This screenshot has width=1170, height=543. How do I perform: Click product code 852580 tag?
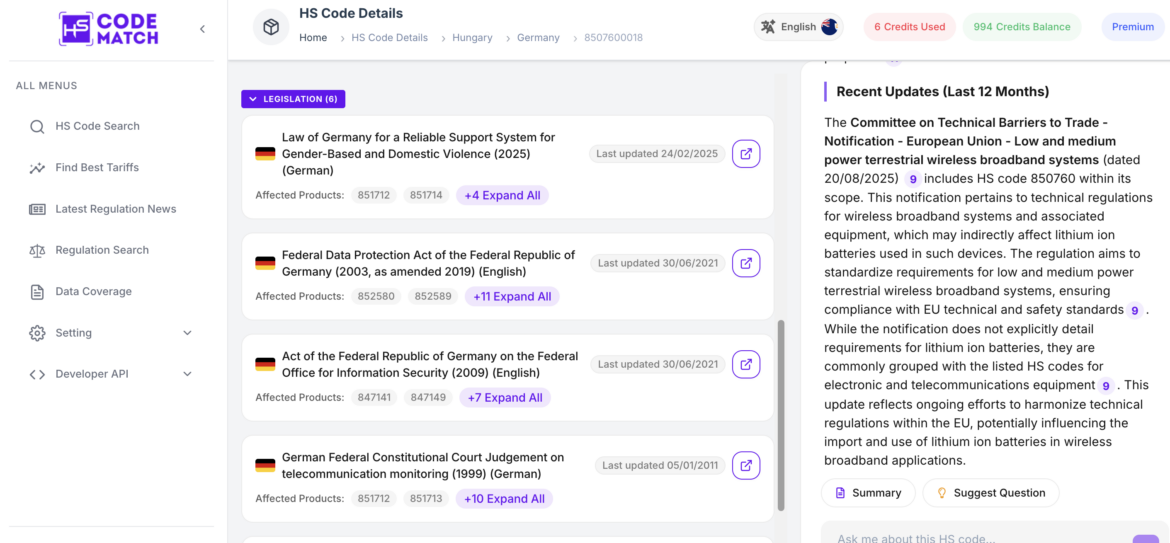tap(376, 297)
